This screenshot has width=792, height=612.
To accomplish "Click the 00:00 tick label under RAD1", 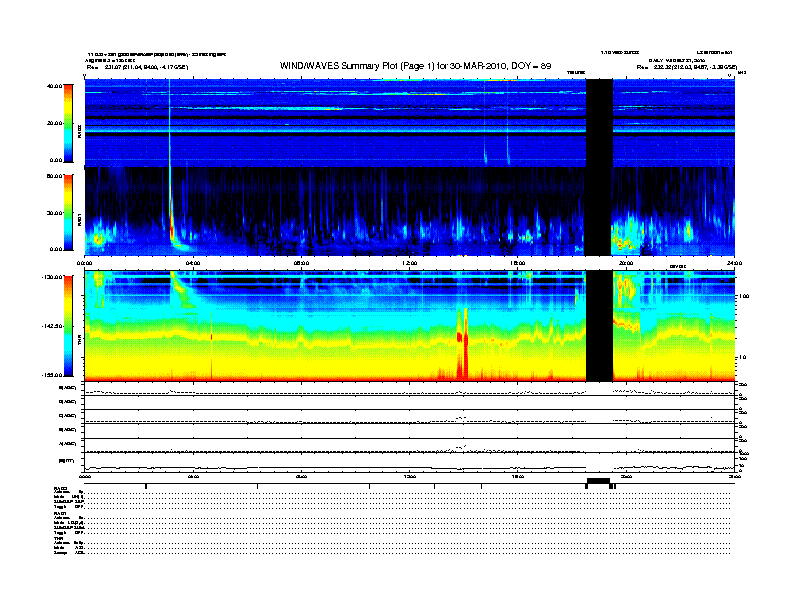I will tap(84, 263).
